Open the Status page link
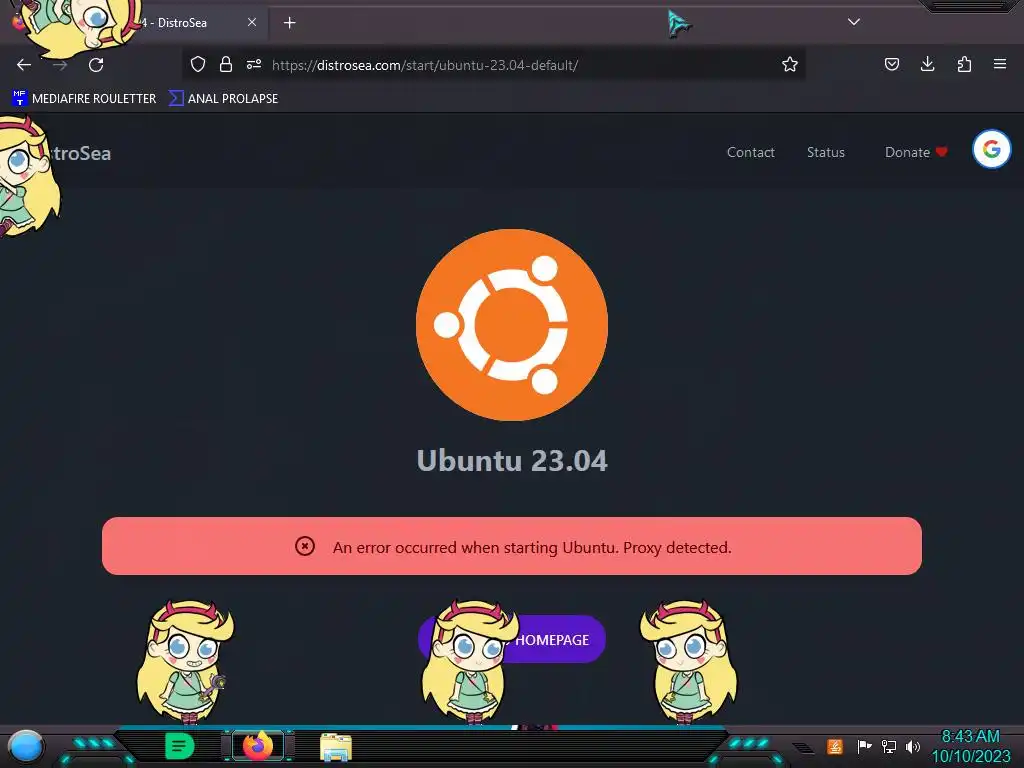The width and height of the screenshot is (1024, 768). 825,152
